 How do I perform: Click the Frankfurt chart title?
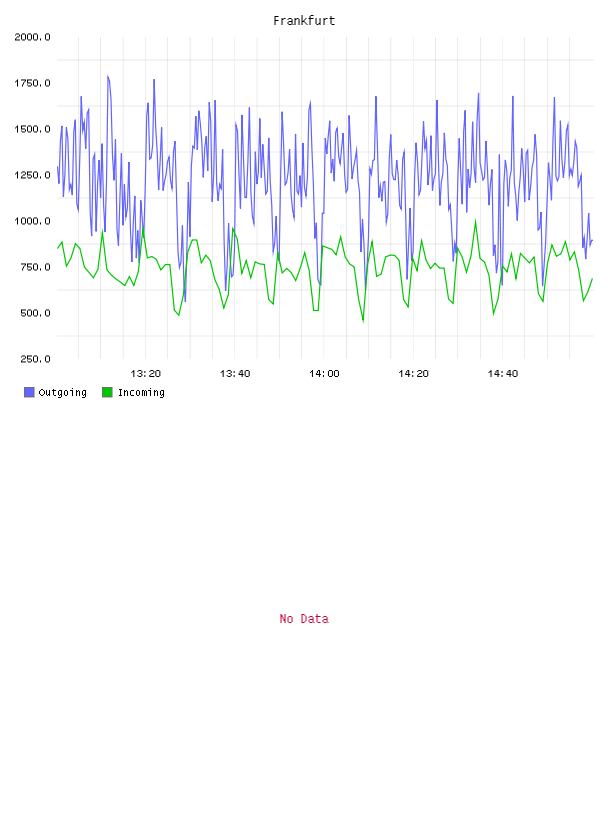(304, 21)
